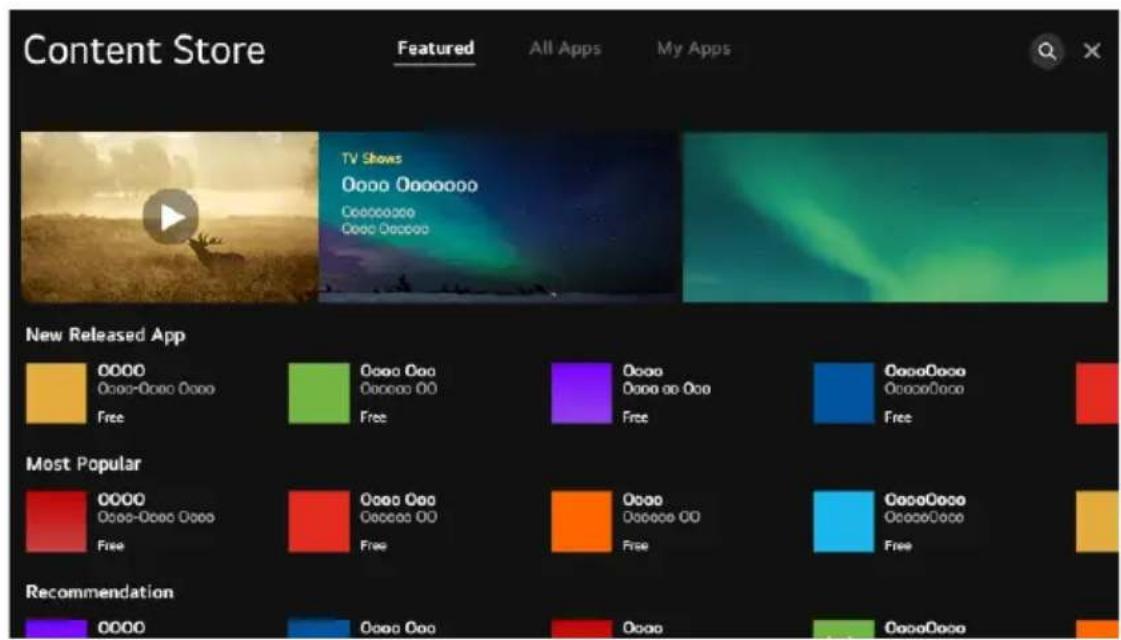The image size is (1121, 640).
Task: Select purple app icon under Recommendation
Action: (x=56, y=629)
